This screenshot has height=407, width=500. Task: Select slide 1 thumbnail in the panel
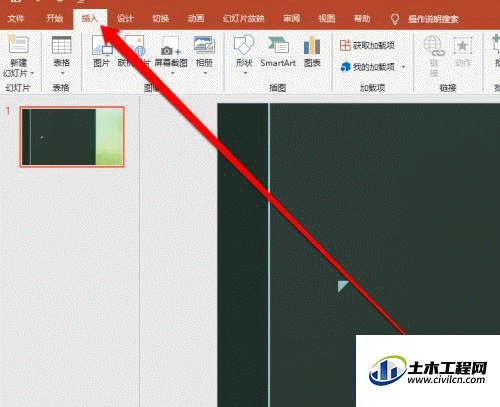pyautogui.click(x=72, y=137)
